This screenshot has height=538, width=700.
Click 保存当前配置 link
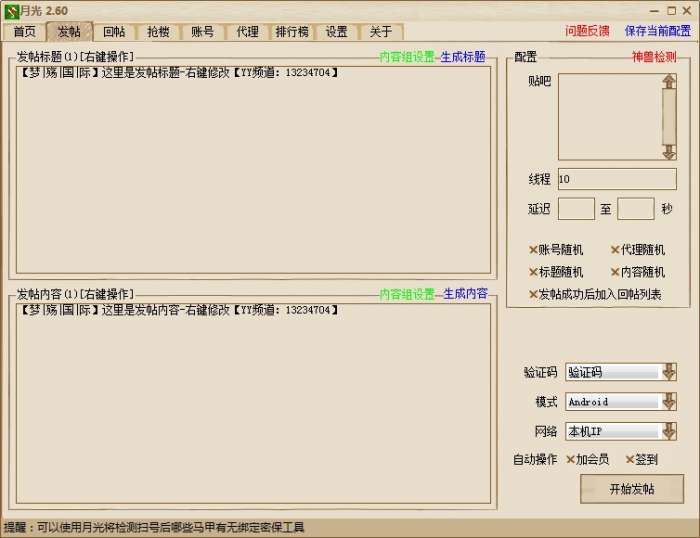tap(658, 31)
